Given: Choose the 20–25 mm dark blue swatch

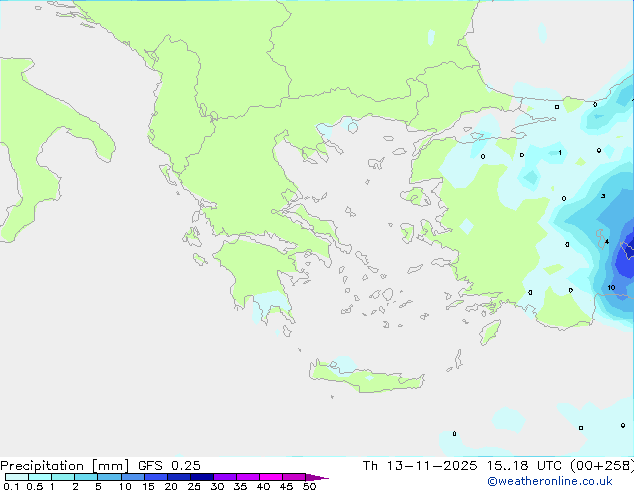Looking at the screenshot, I should pyautogui.click(x=179, y=477).
